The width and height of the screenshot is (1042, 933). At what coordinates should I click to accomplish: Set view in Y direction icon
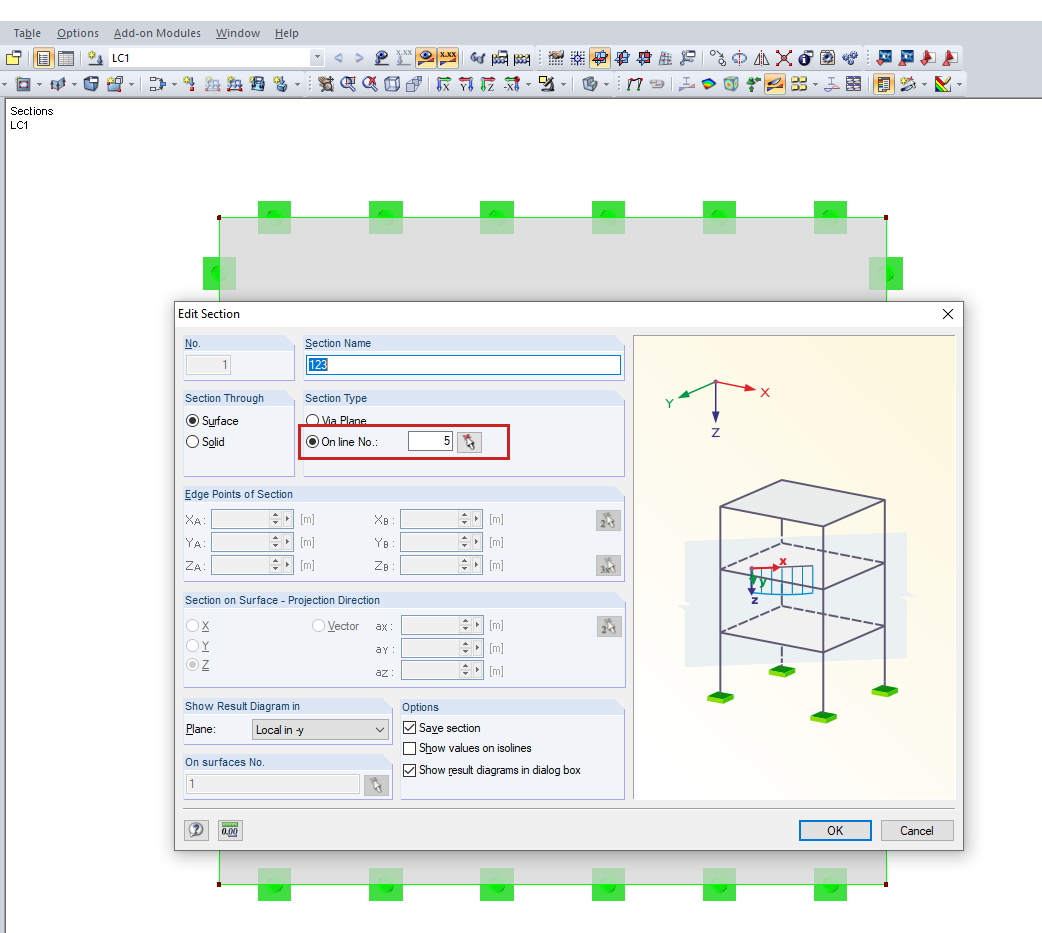pyautogui.click(x=466, y=84)
